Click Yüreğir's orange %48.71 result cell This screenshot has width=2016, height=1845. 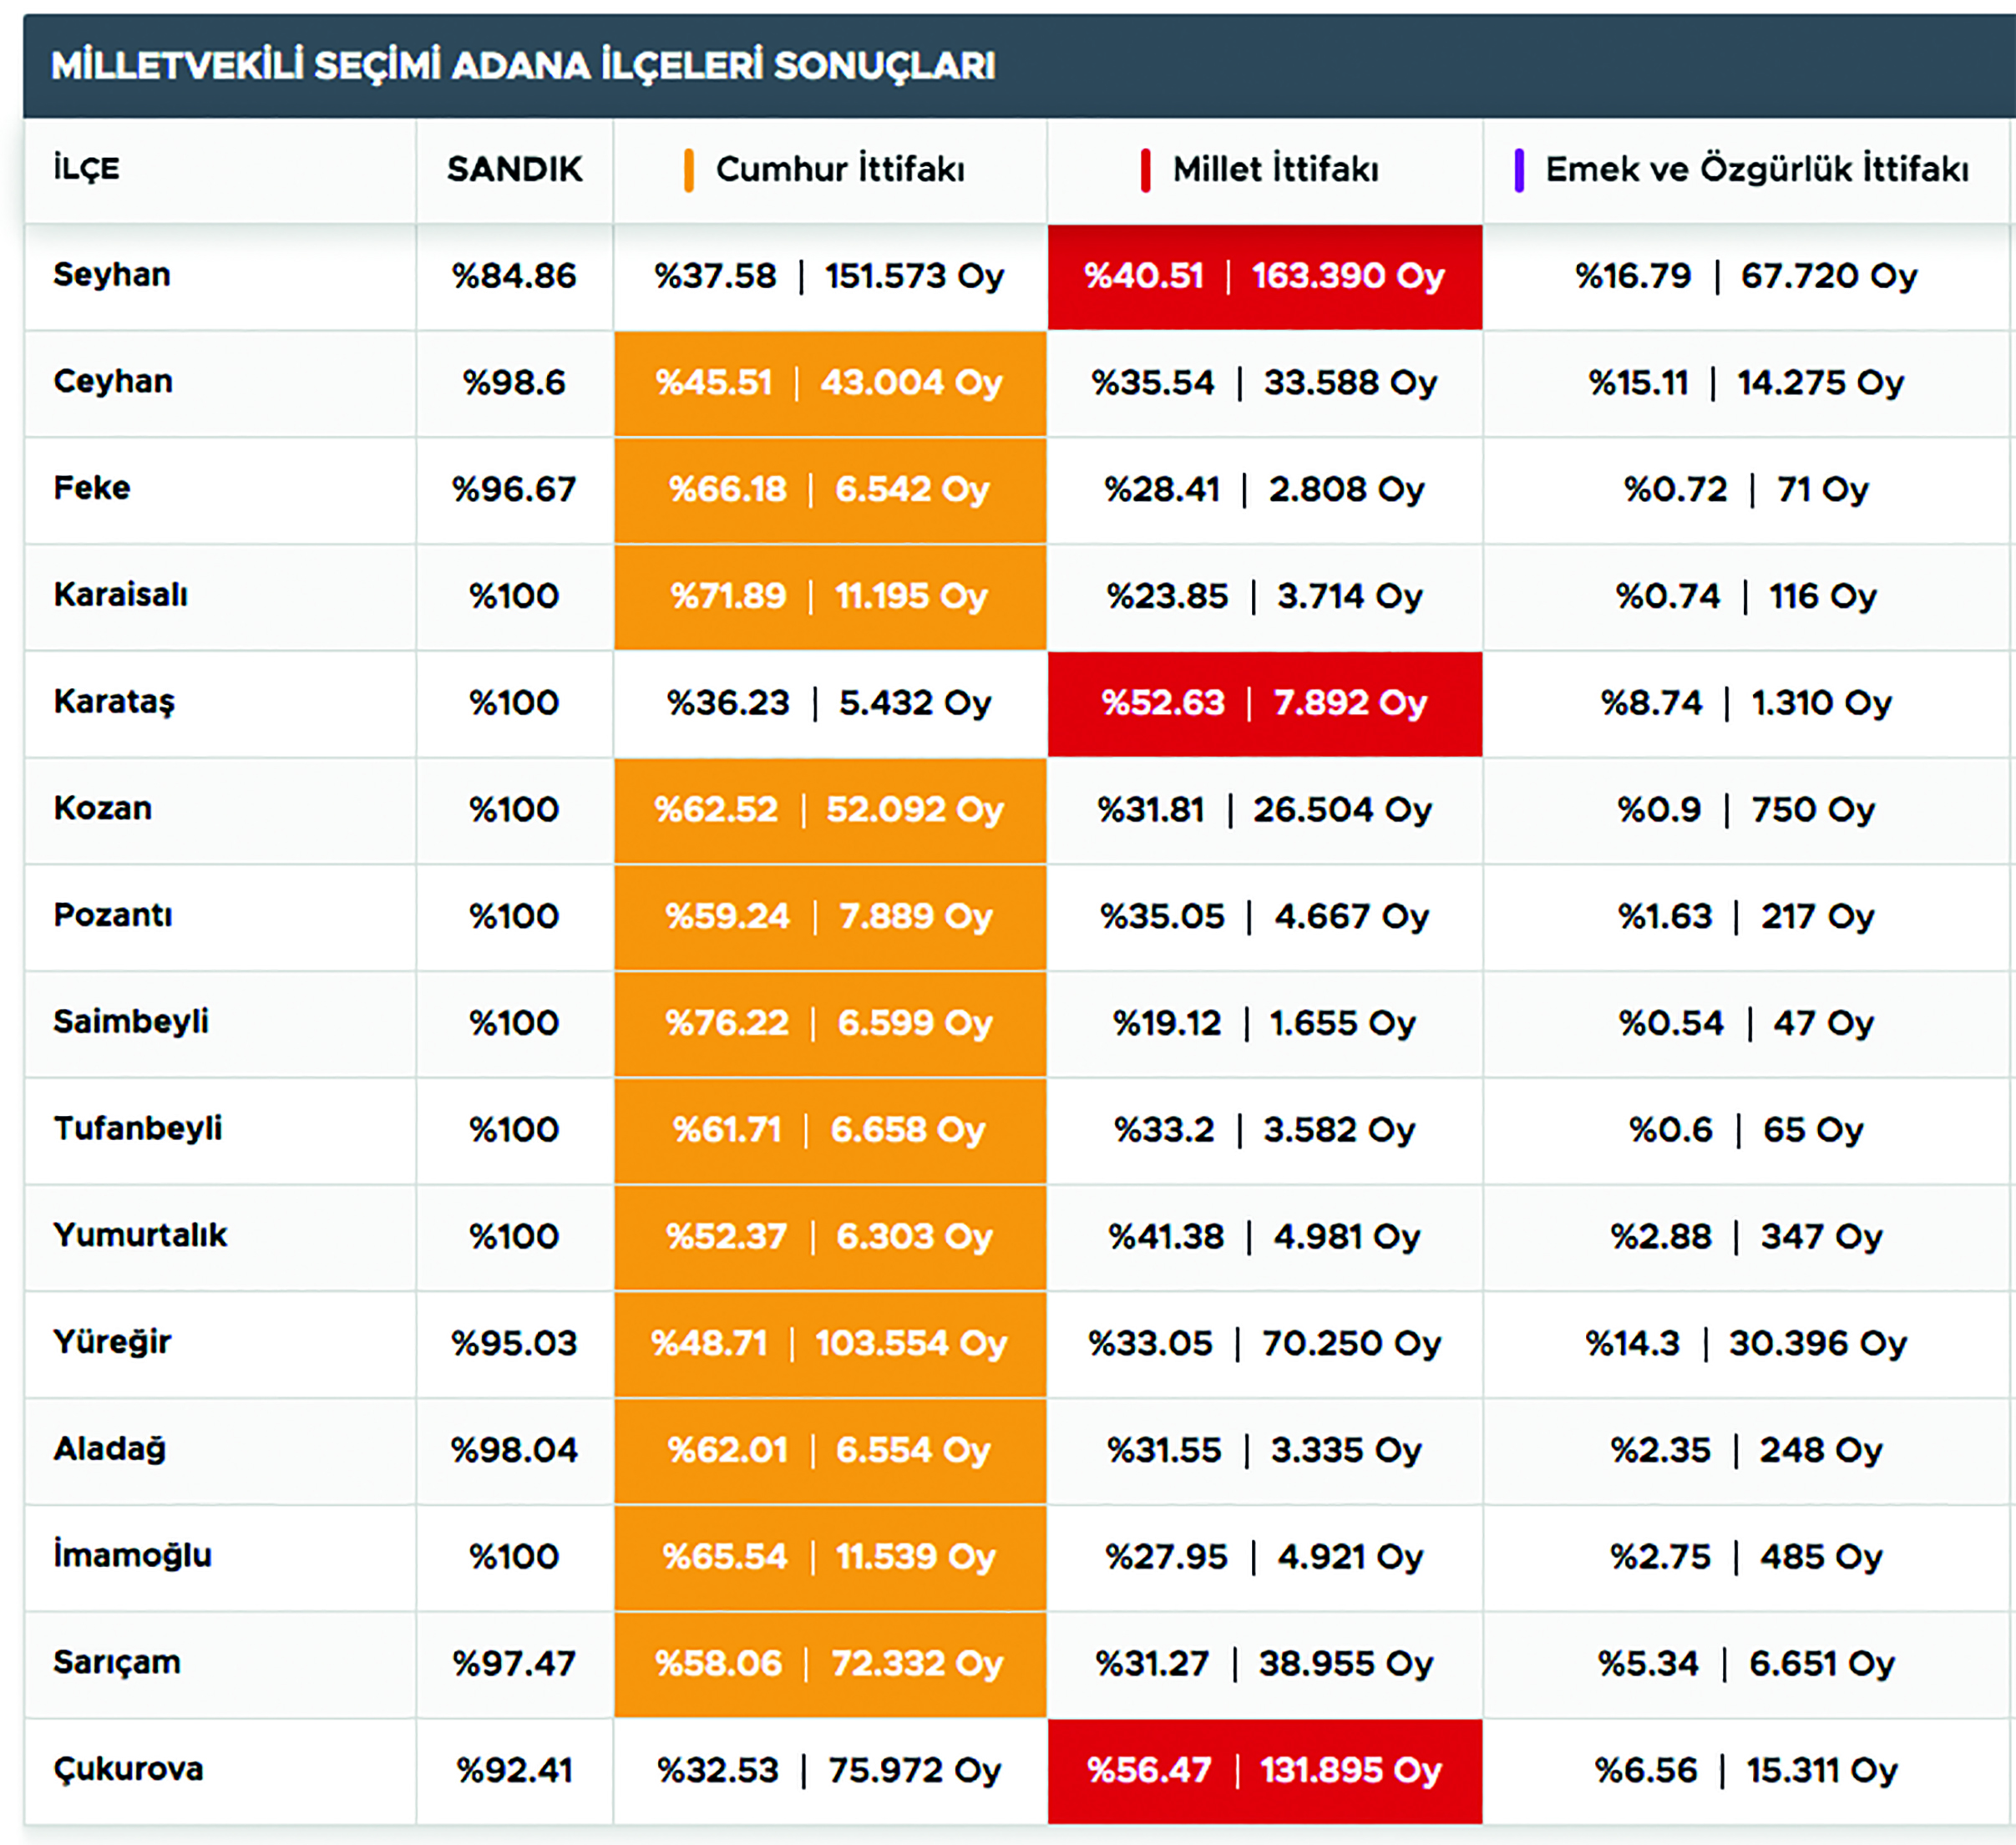point(709,1343)
